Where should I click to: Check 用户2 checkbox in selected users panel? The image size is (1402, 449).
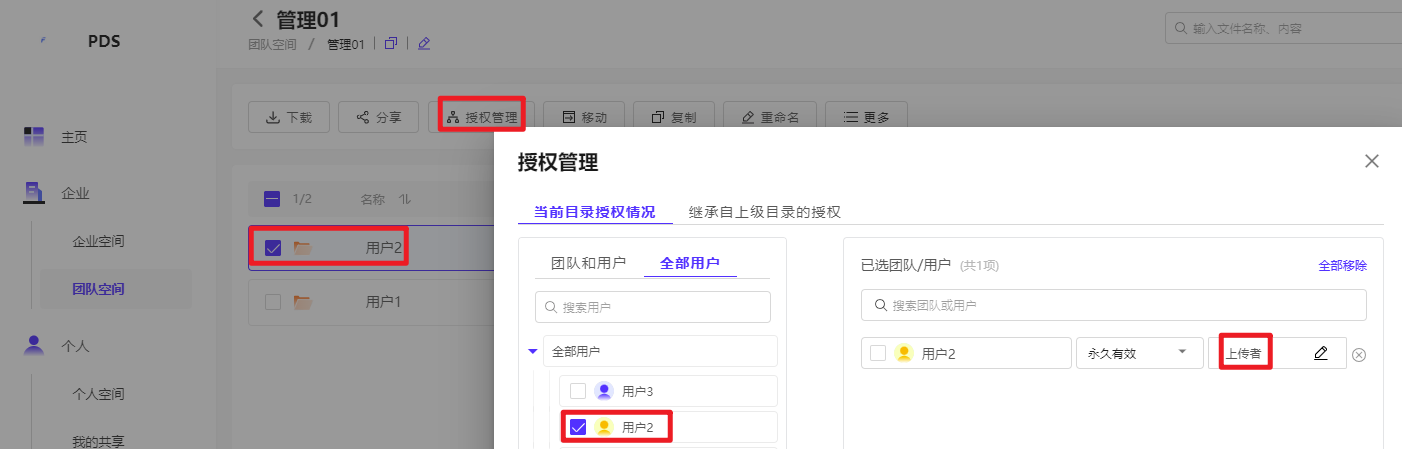878,353
